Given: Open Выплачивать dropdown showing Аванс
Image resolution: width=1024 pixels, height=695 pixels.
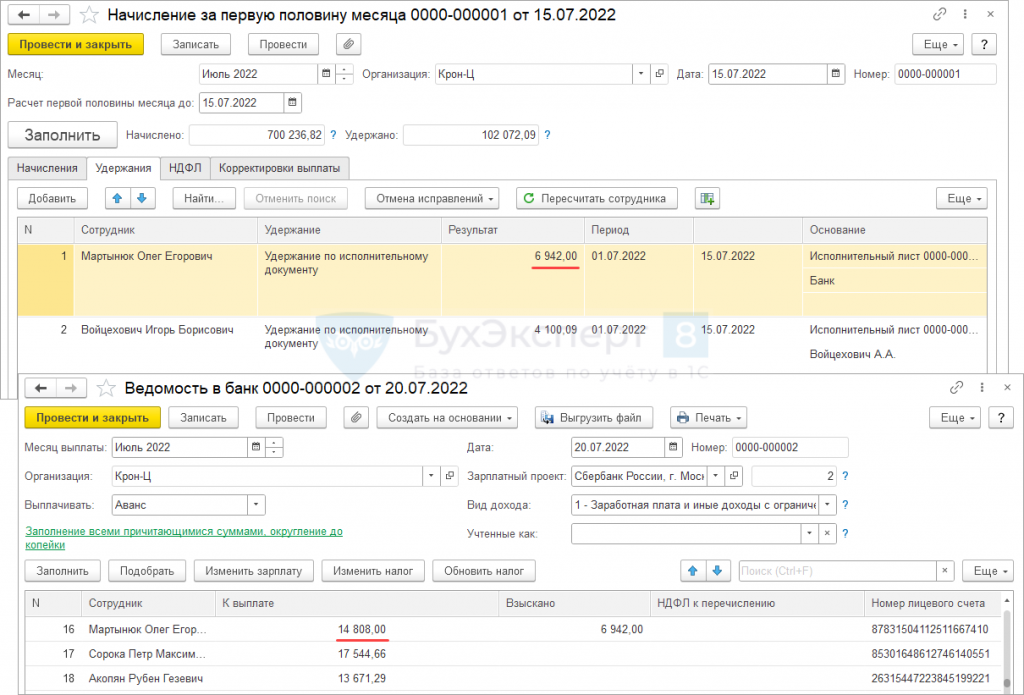Looking at the screenshot, I should click(255, 505).
